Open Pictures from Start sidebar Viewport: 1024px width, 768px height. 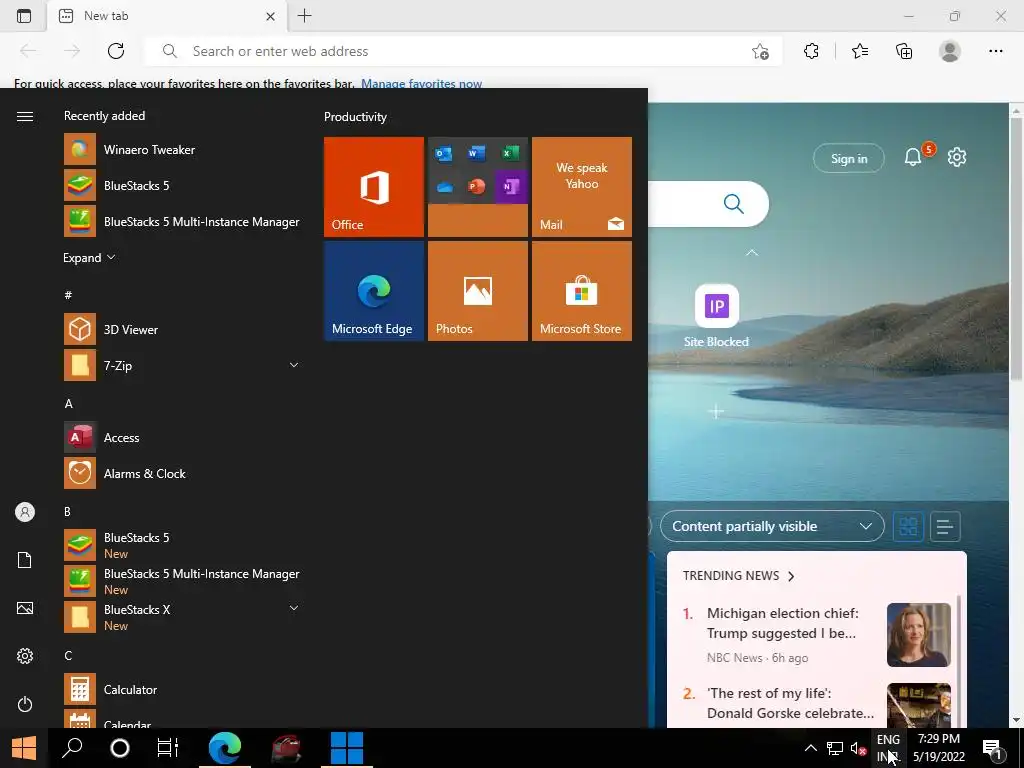pos(25,608)
